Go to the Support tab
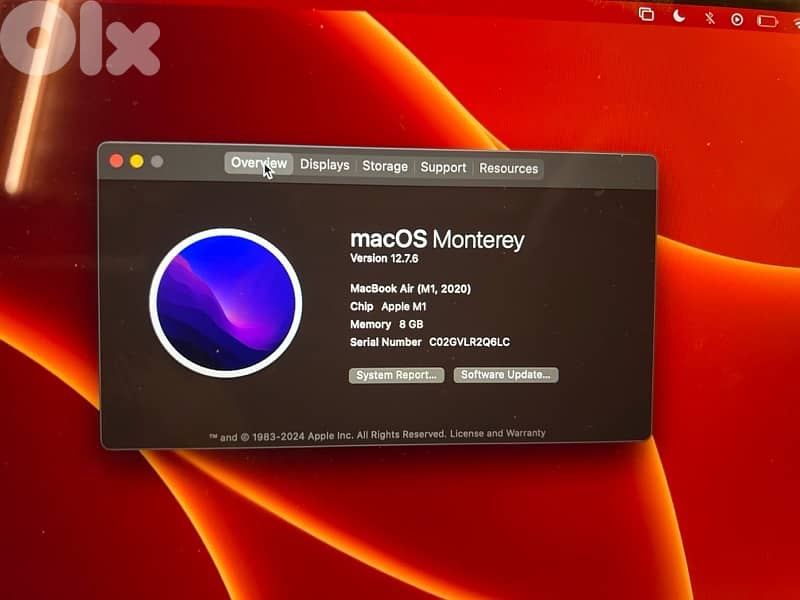The height and width of the screenshot is (600, 800). 443,167
